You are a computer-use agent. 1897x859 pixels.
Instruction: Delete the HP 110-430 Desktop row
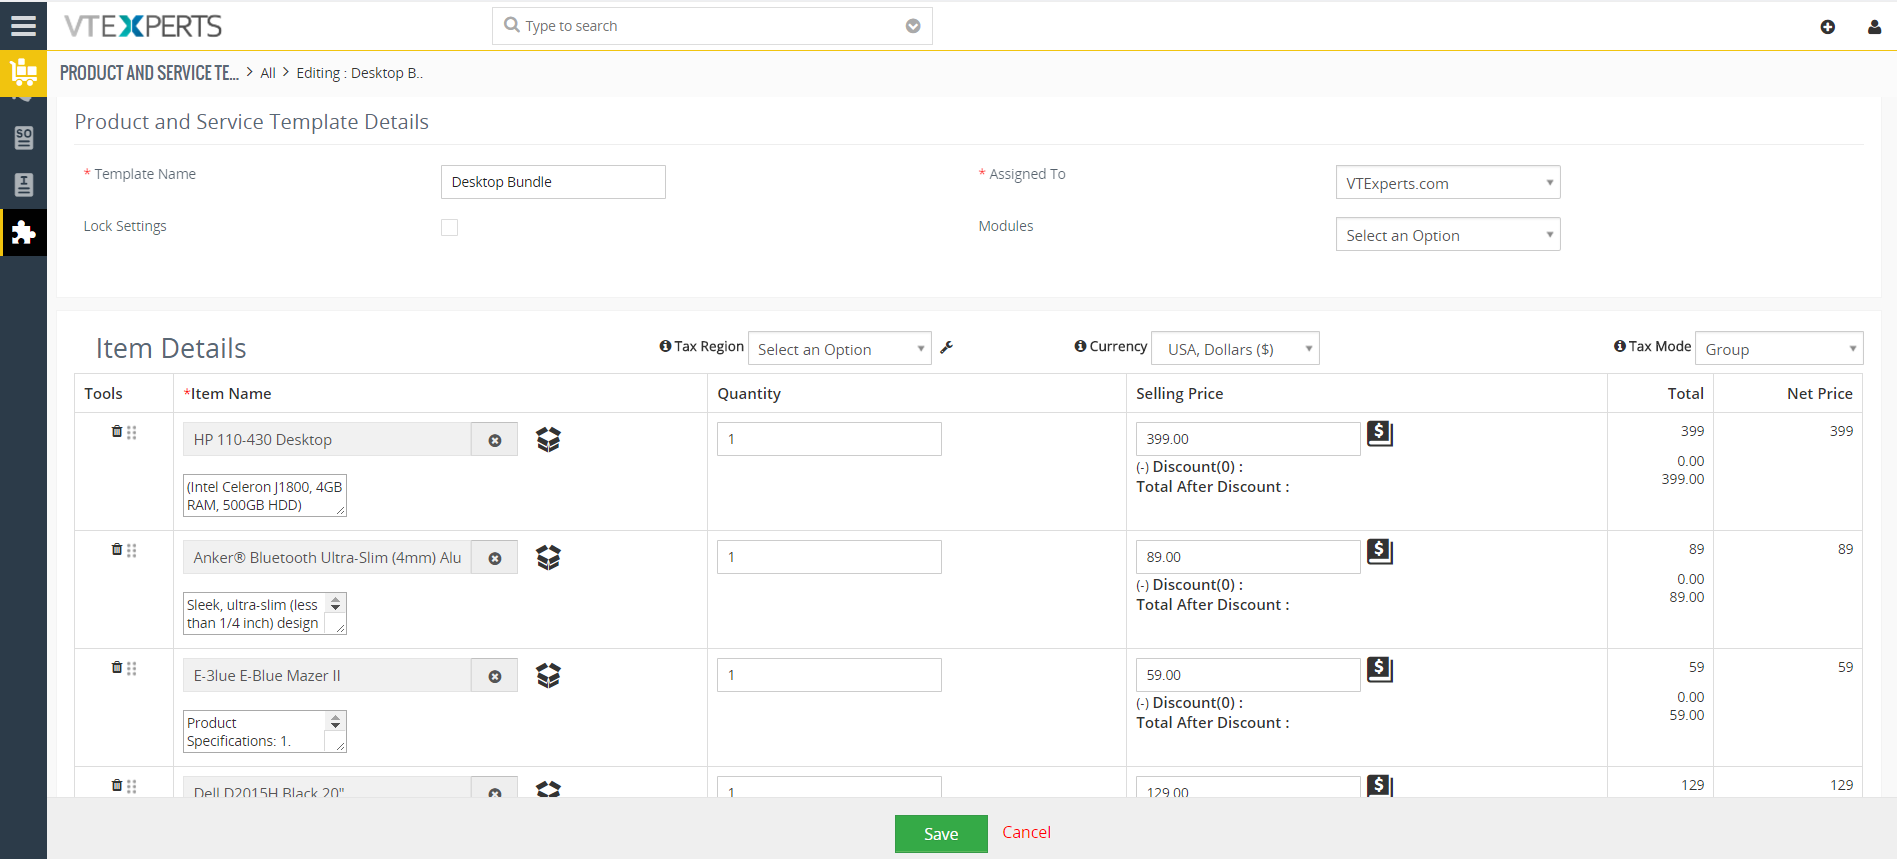(x=117, y=431)
